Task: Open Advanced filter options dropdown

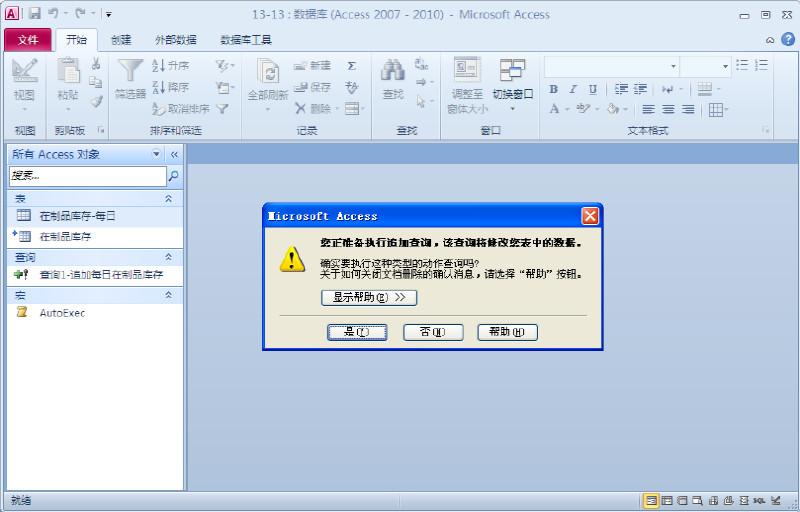Action: (x=224, y=87)
